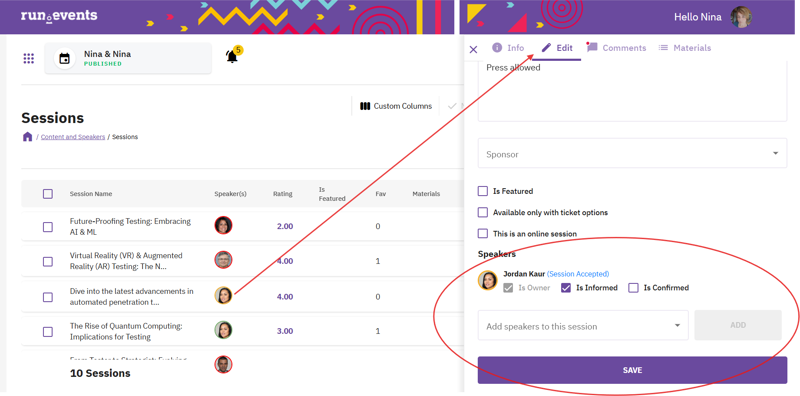Open the Comments tab
This screenshot has width=800, height=396.
coord(616,48)
